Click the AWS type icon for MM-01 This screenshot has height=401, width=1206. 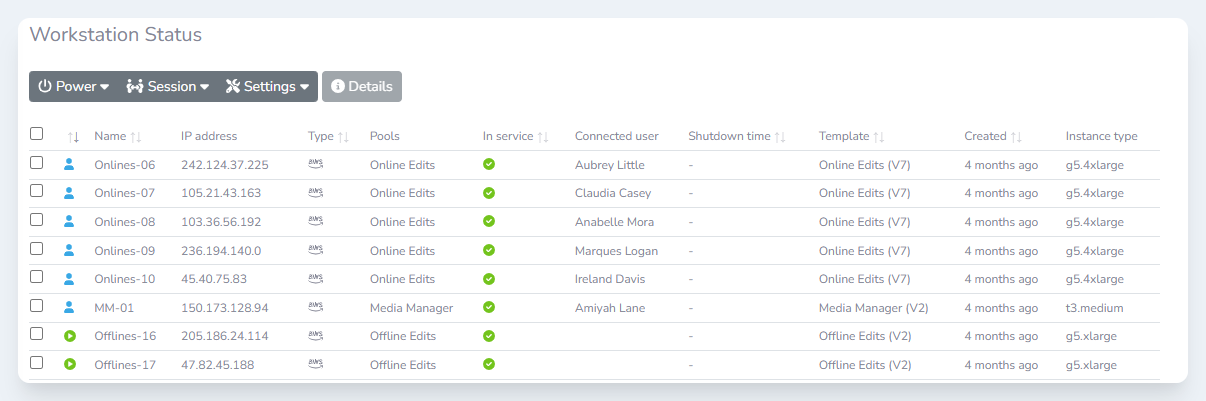coord(315,307)
